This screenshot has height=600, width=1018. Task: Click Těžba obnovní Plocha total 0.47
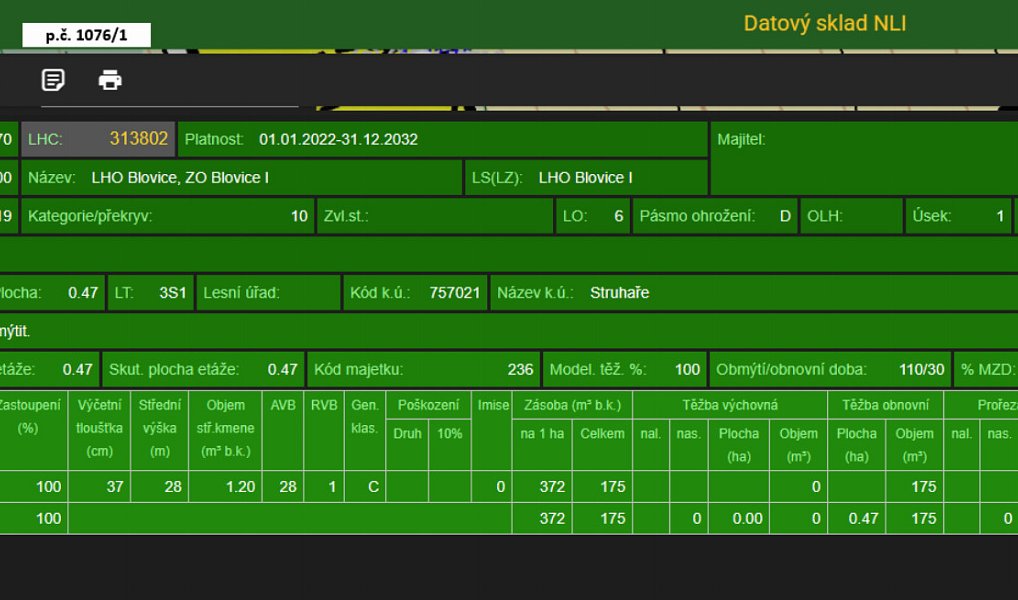863,519
